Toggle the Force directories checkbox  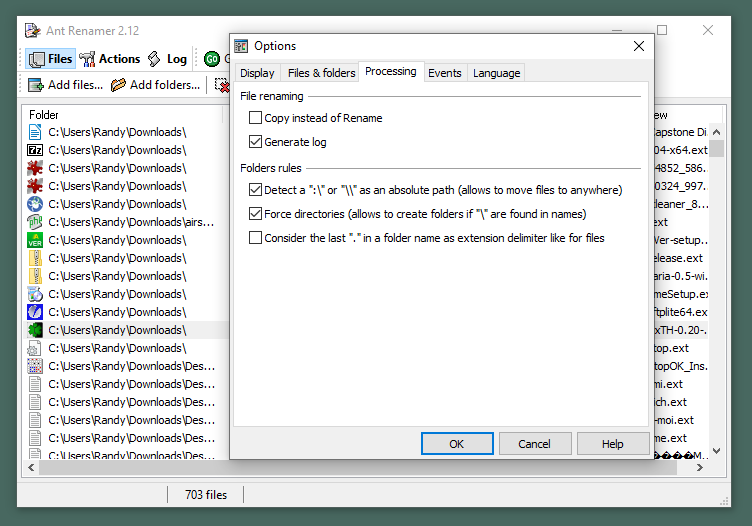click(256, 213)
